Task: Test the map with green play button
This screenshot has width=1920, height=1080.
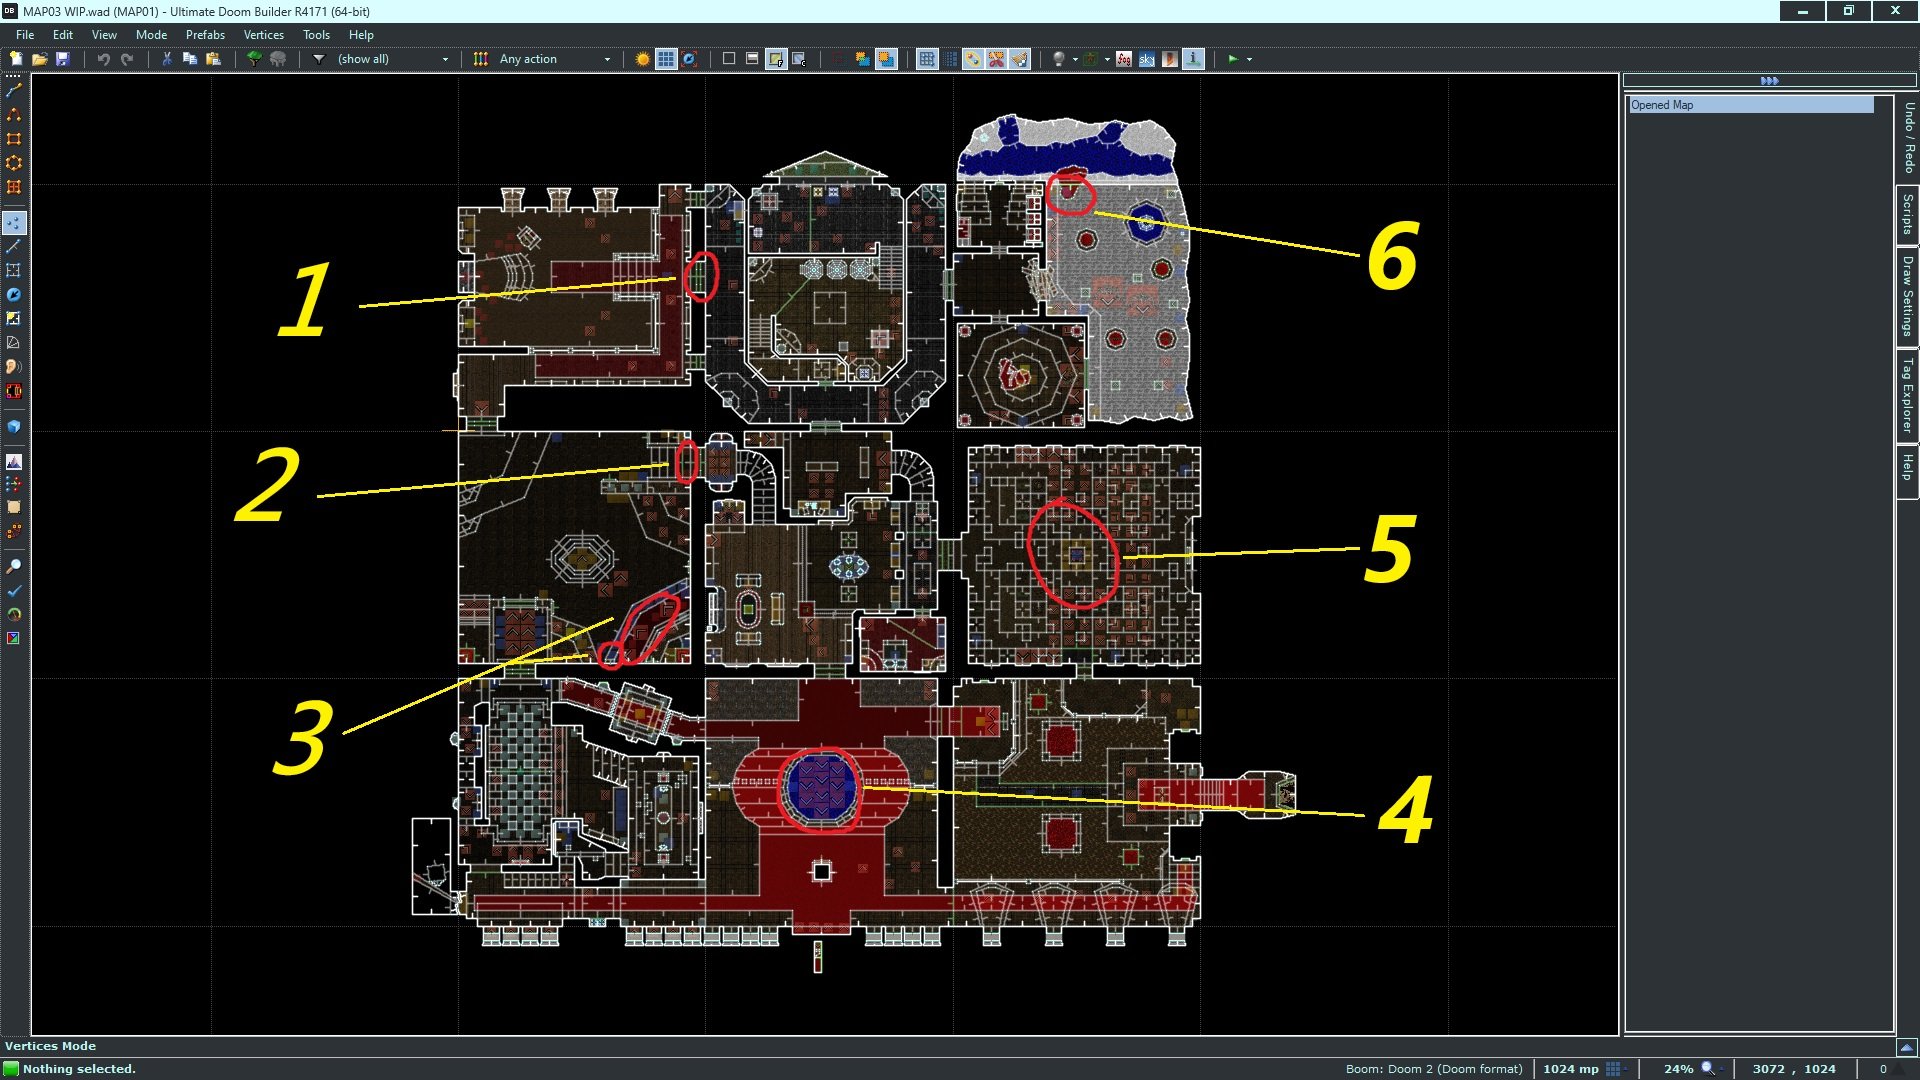Action: (1233, 59)
